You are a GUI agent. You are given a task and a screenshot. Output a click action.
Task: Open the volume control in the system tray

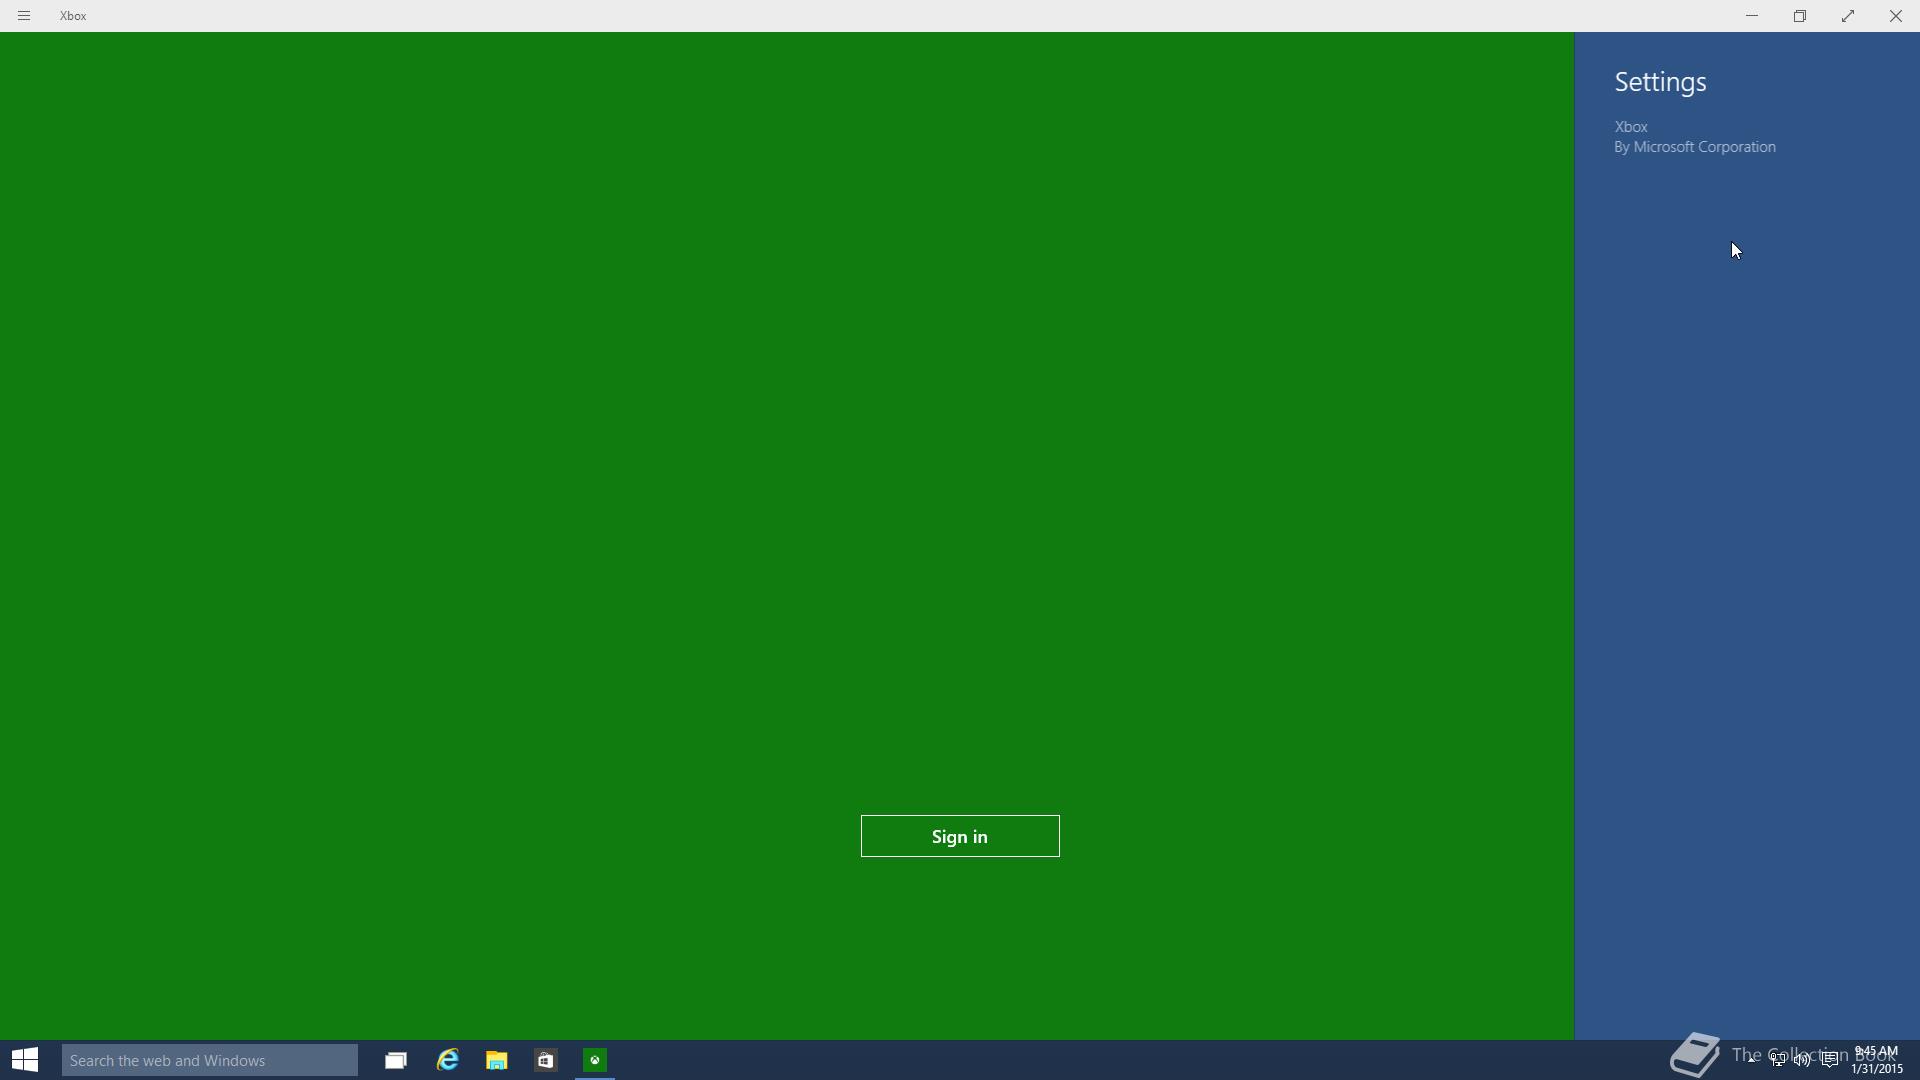1803,1060
